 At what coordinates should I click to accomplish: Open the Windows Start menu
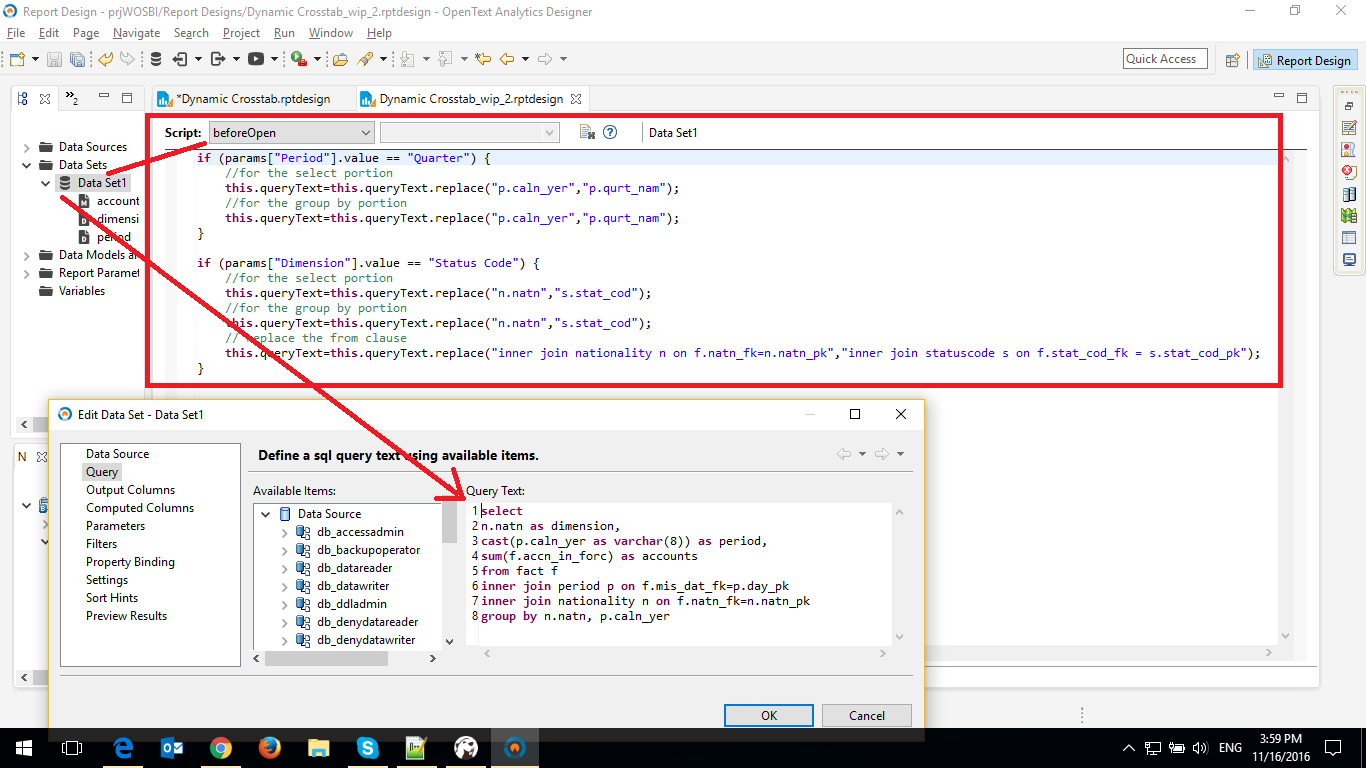pos(24,747)
